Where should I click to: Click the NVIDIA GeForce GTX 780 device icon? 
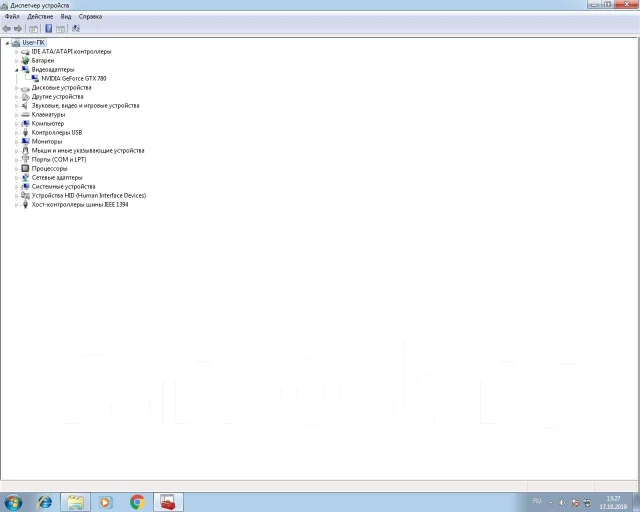point(36,78)
